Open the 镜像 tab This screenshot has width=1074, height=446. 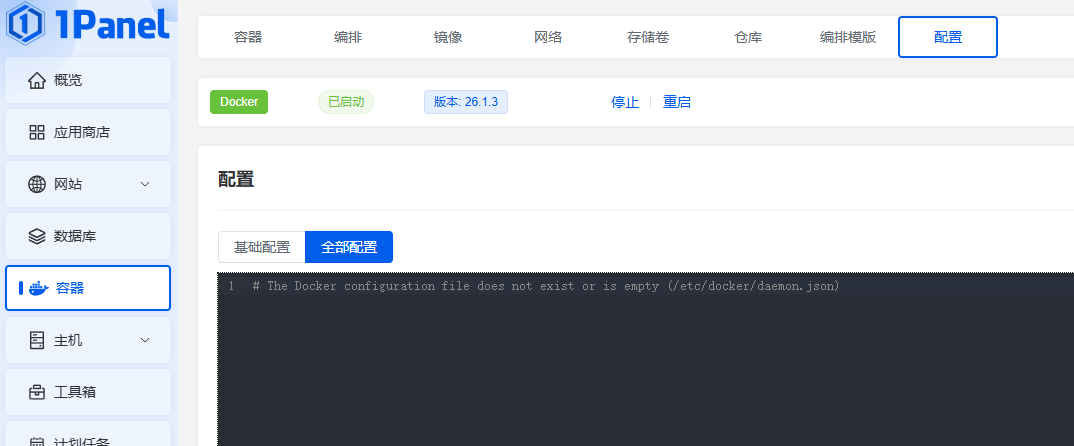[448, 37]
